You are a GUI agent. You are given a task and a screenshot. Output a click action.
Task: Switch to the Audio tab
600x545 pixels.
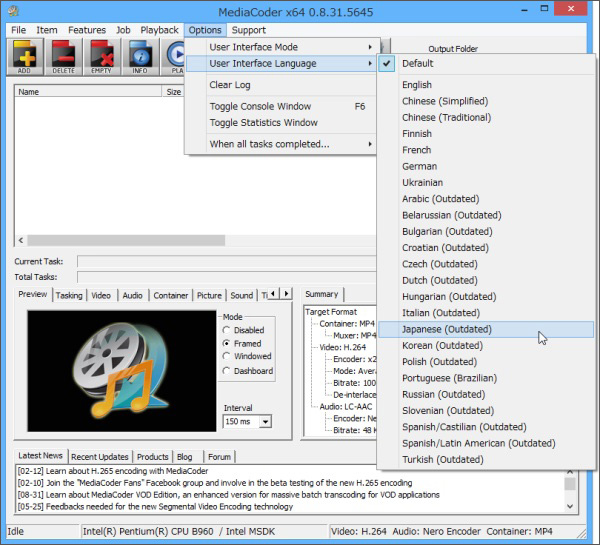tap(132, 295)
